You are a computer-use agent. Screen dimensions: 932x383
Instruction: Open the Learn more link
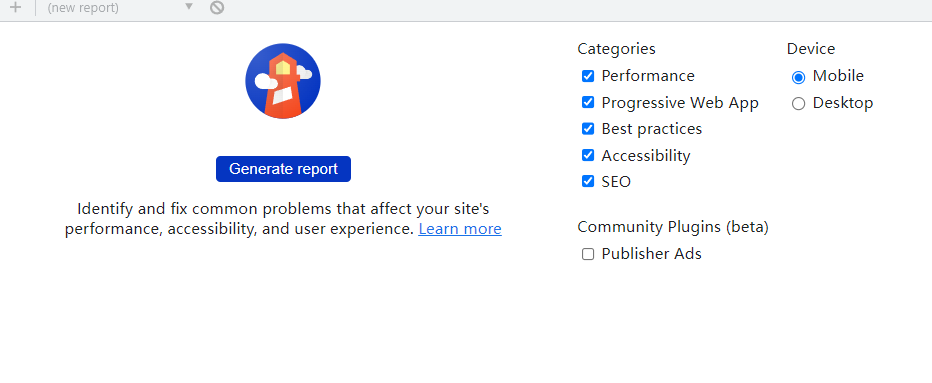(460, 229)
